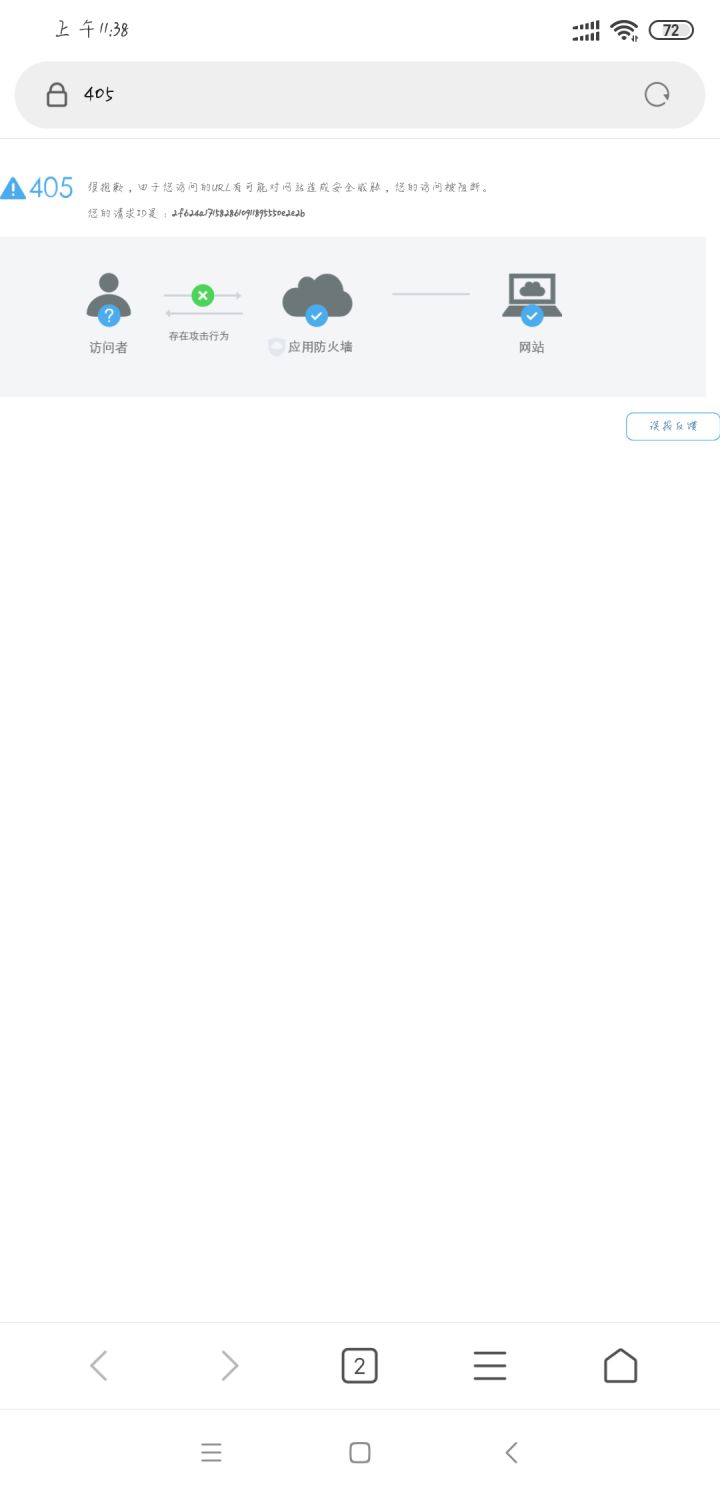Tap the address bar showing 405
The image size is (720, 1496).
pos(360,95)
